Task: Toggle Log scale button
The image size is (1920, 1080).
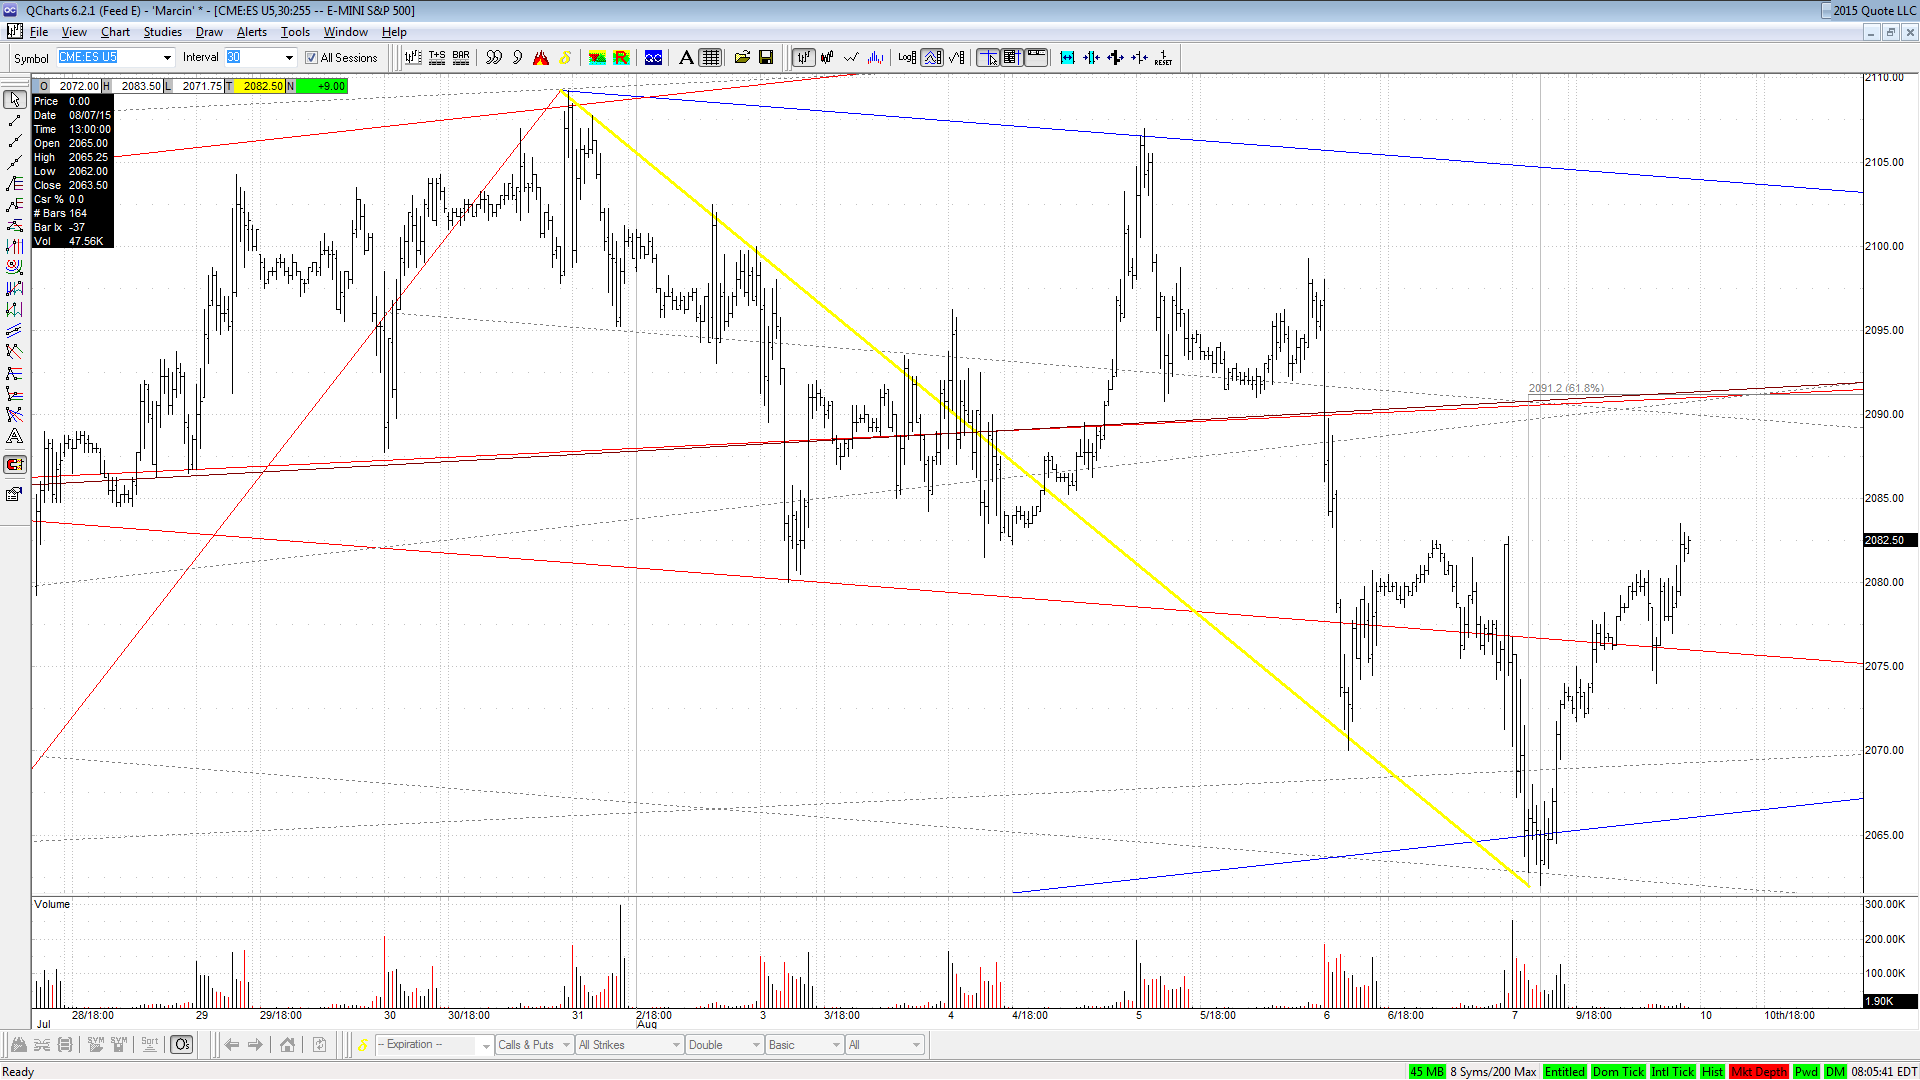Action: click(907, 58)
